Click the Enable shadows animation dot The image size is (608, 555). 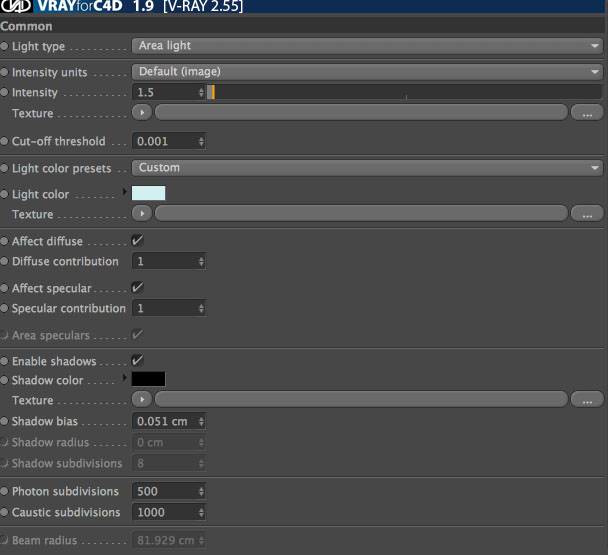(4, 361)
